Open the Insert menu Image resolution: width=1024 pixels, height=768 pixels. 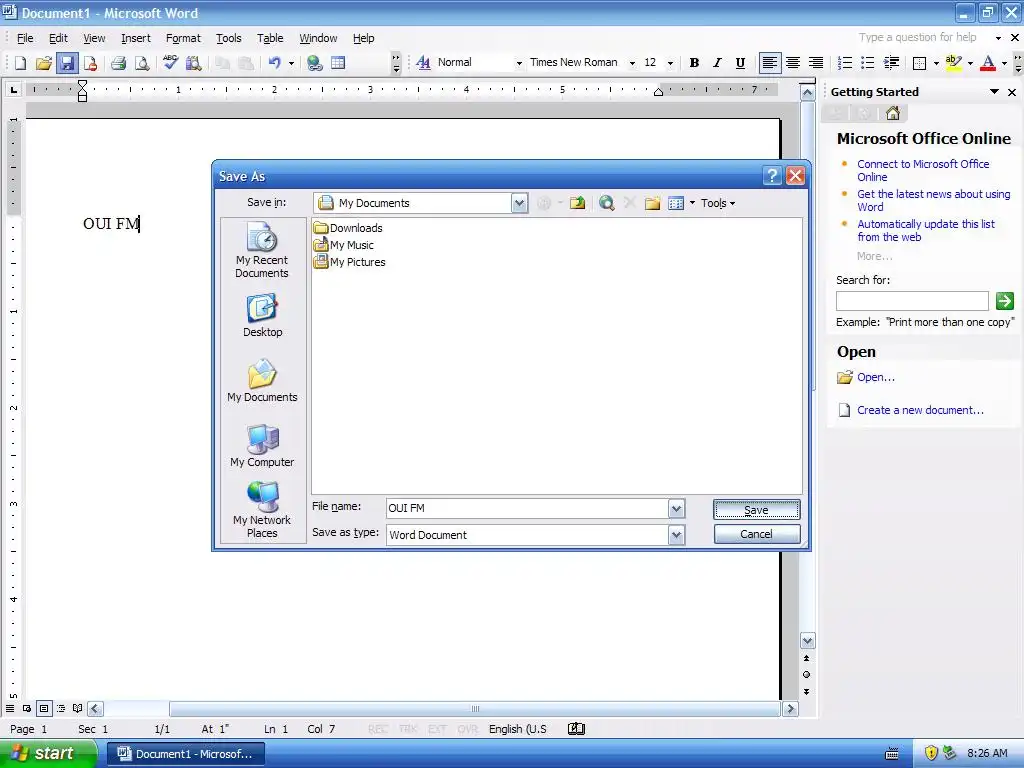(x=136, y=38)
